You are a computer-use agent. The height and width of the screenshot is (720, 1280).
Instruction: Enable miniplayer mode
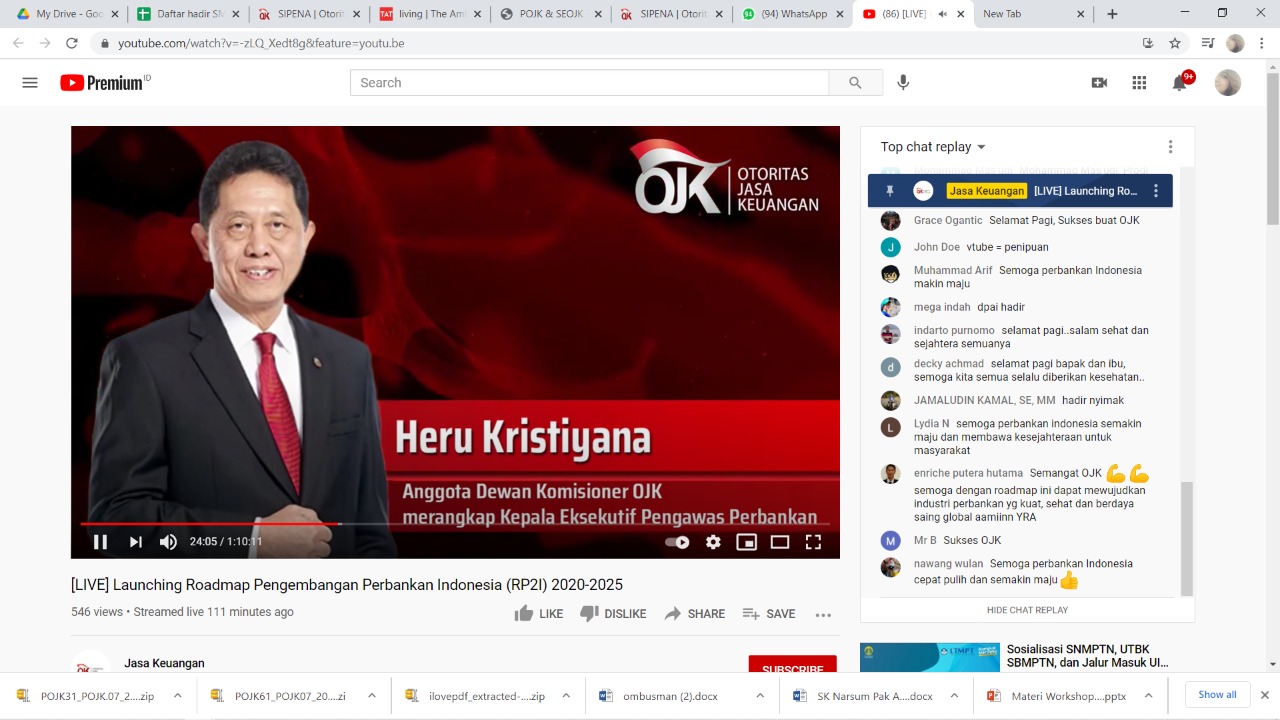pyautogui.click(x=746, y=542)
